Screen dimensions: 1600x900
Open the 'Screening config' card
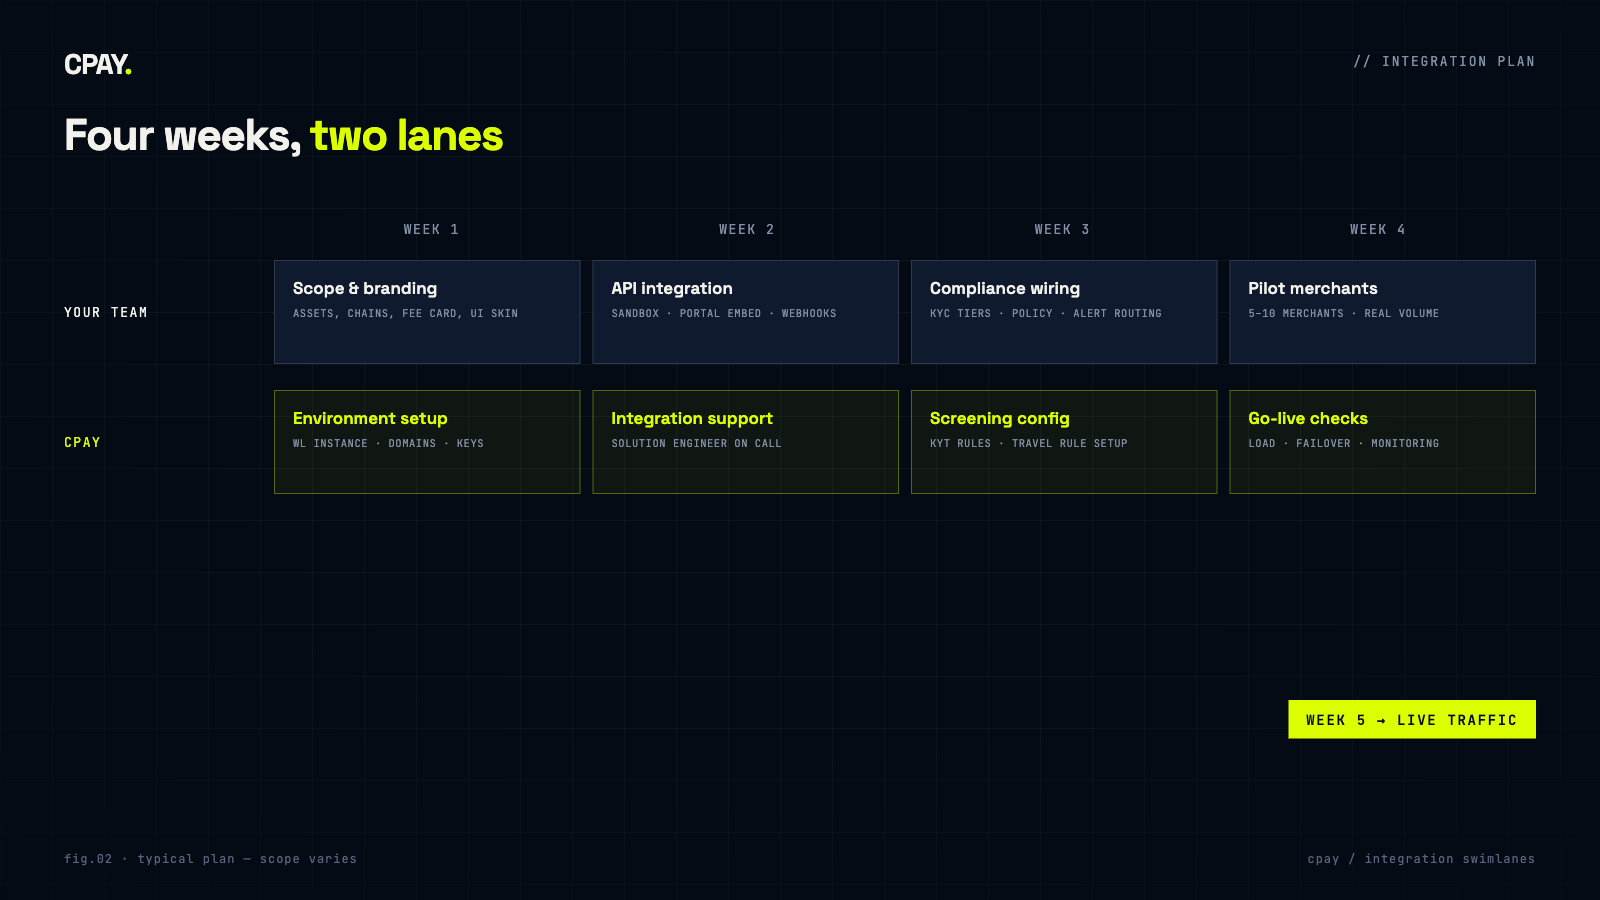pyautogui.click(x=1064, y=442)
